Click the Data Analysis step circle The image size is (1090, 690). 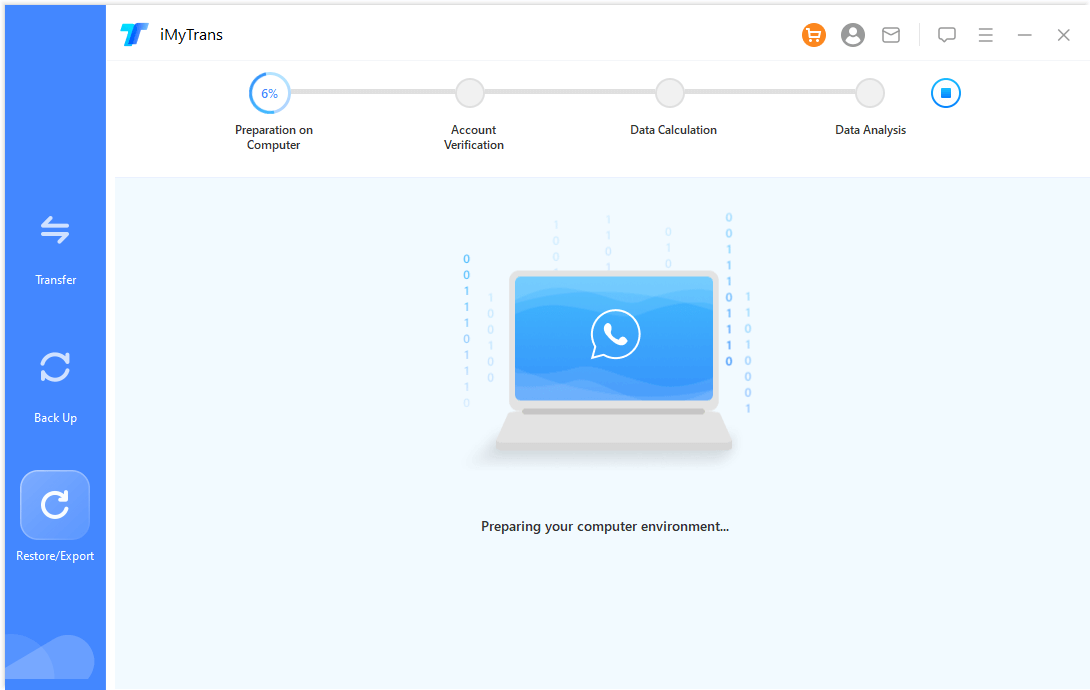(x=870, y=92)
